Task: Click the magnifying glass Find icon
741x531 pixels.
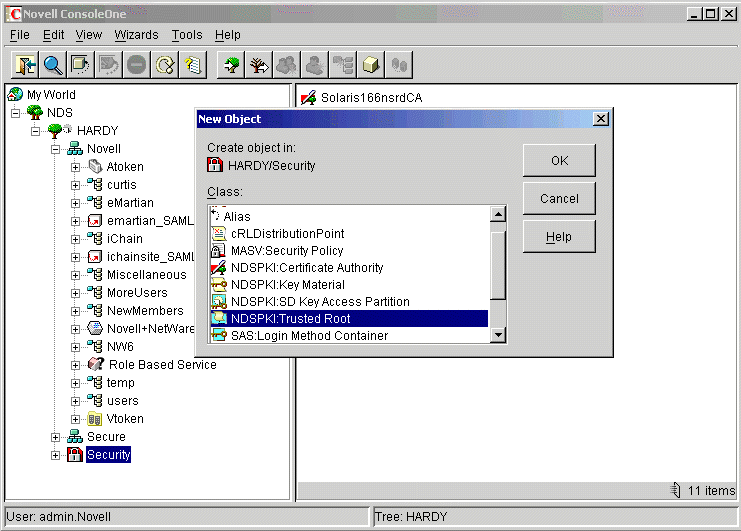Action: tap(52, 65)
